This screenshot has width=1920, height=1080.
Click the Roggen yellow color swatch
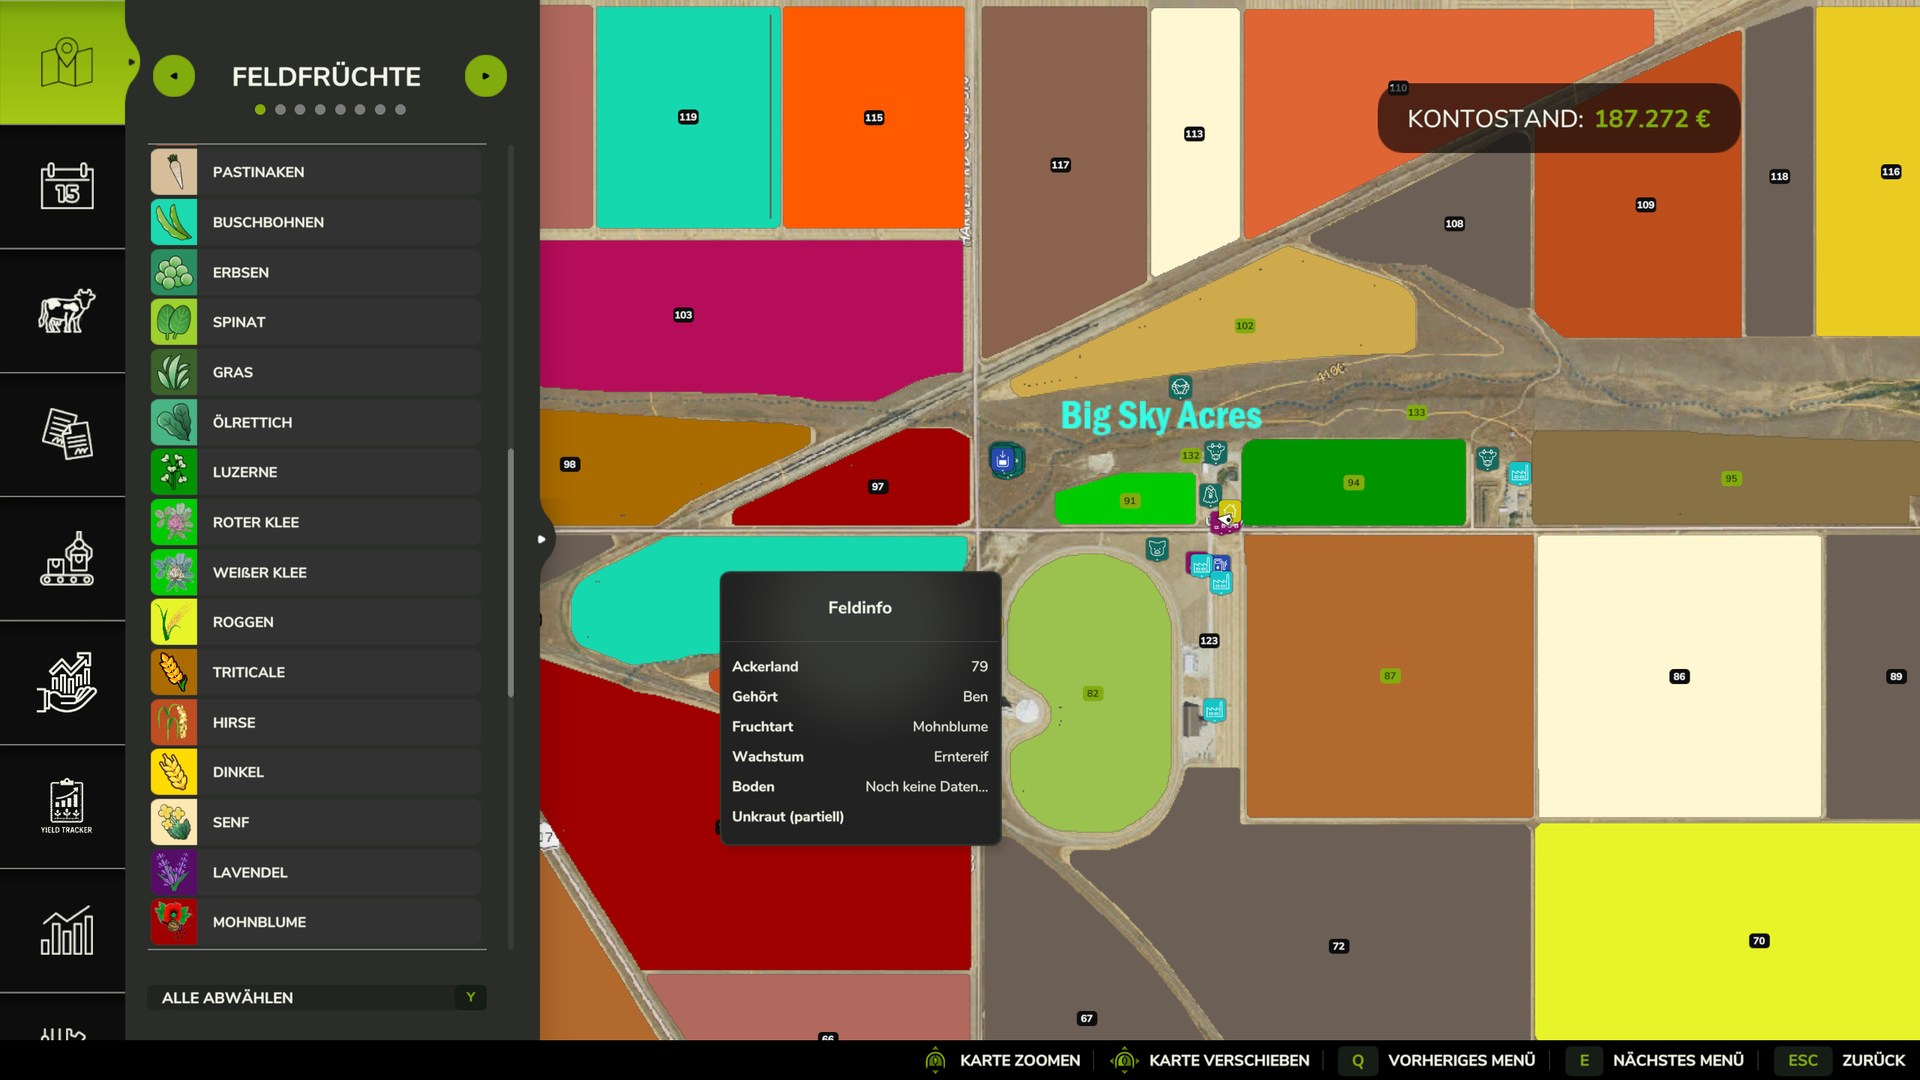pos(174,622)
